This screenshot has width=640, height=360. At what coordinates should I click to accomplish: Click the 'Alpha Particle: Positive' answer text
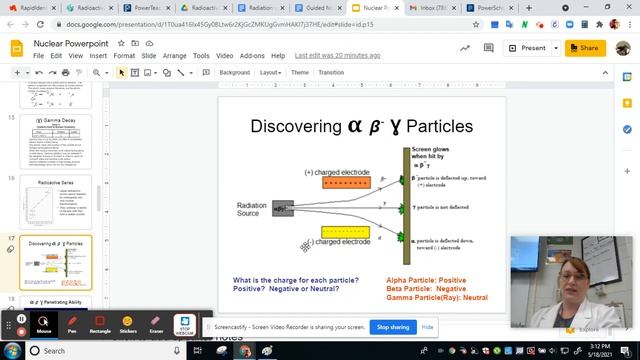(x=426, y=280)
